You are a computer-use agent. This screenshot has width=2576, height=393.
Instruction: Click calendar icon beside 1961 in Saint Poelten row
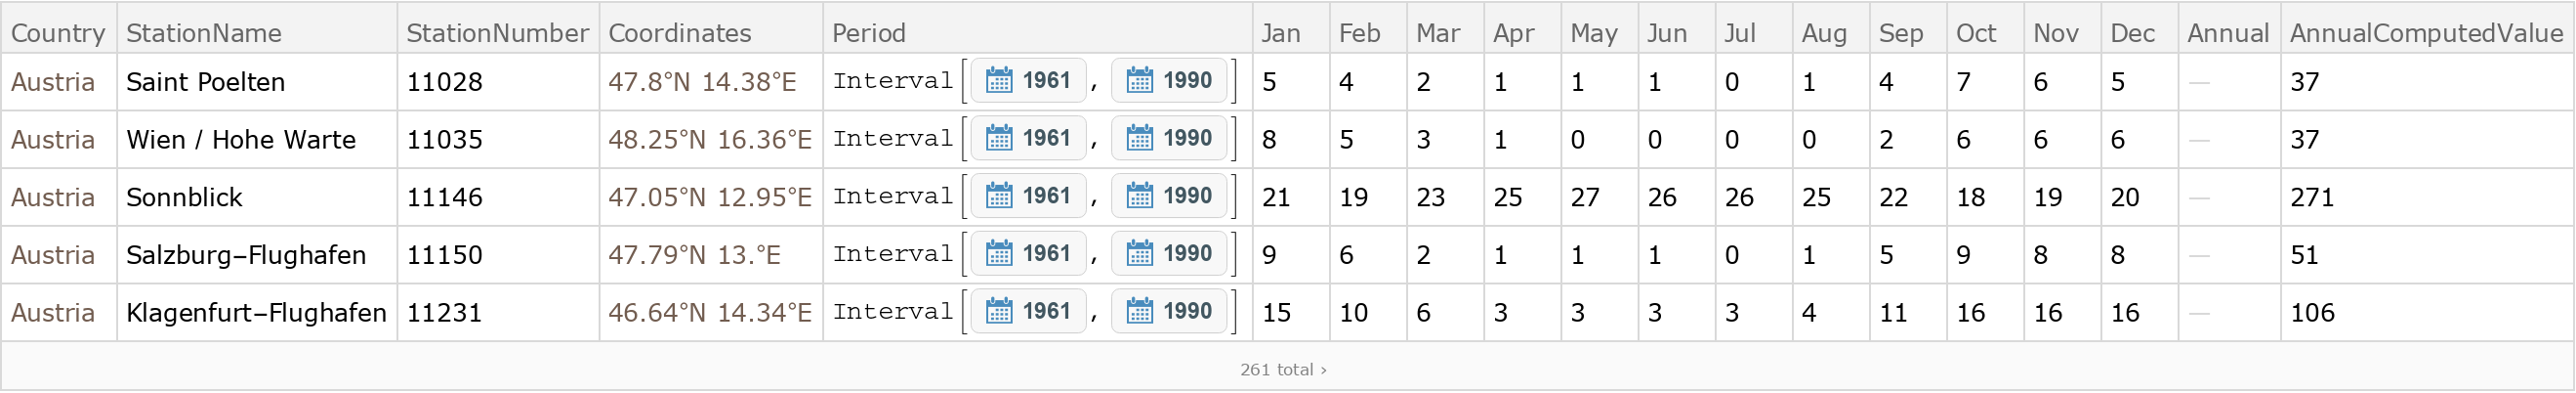click(999, 81)
